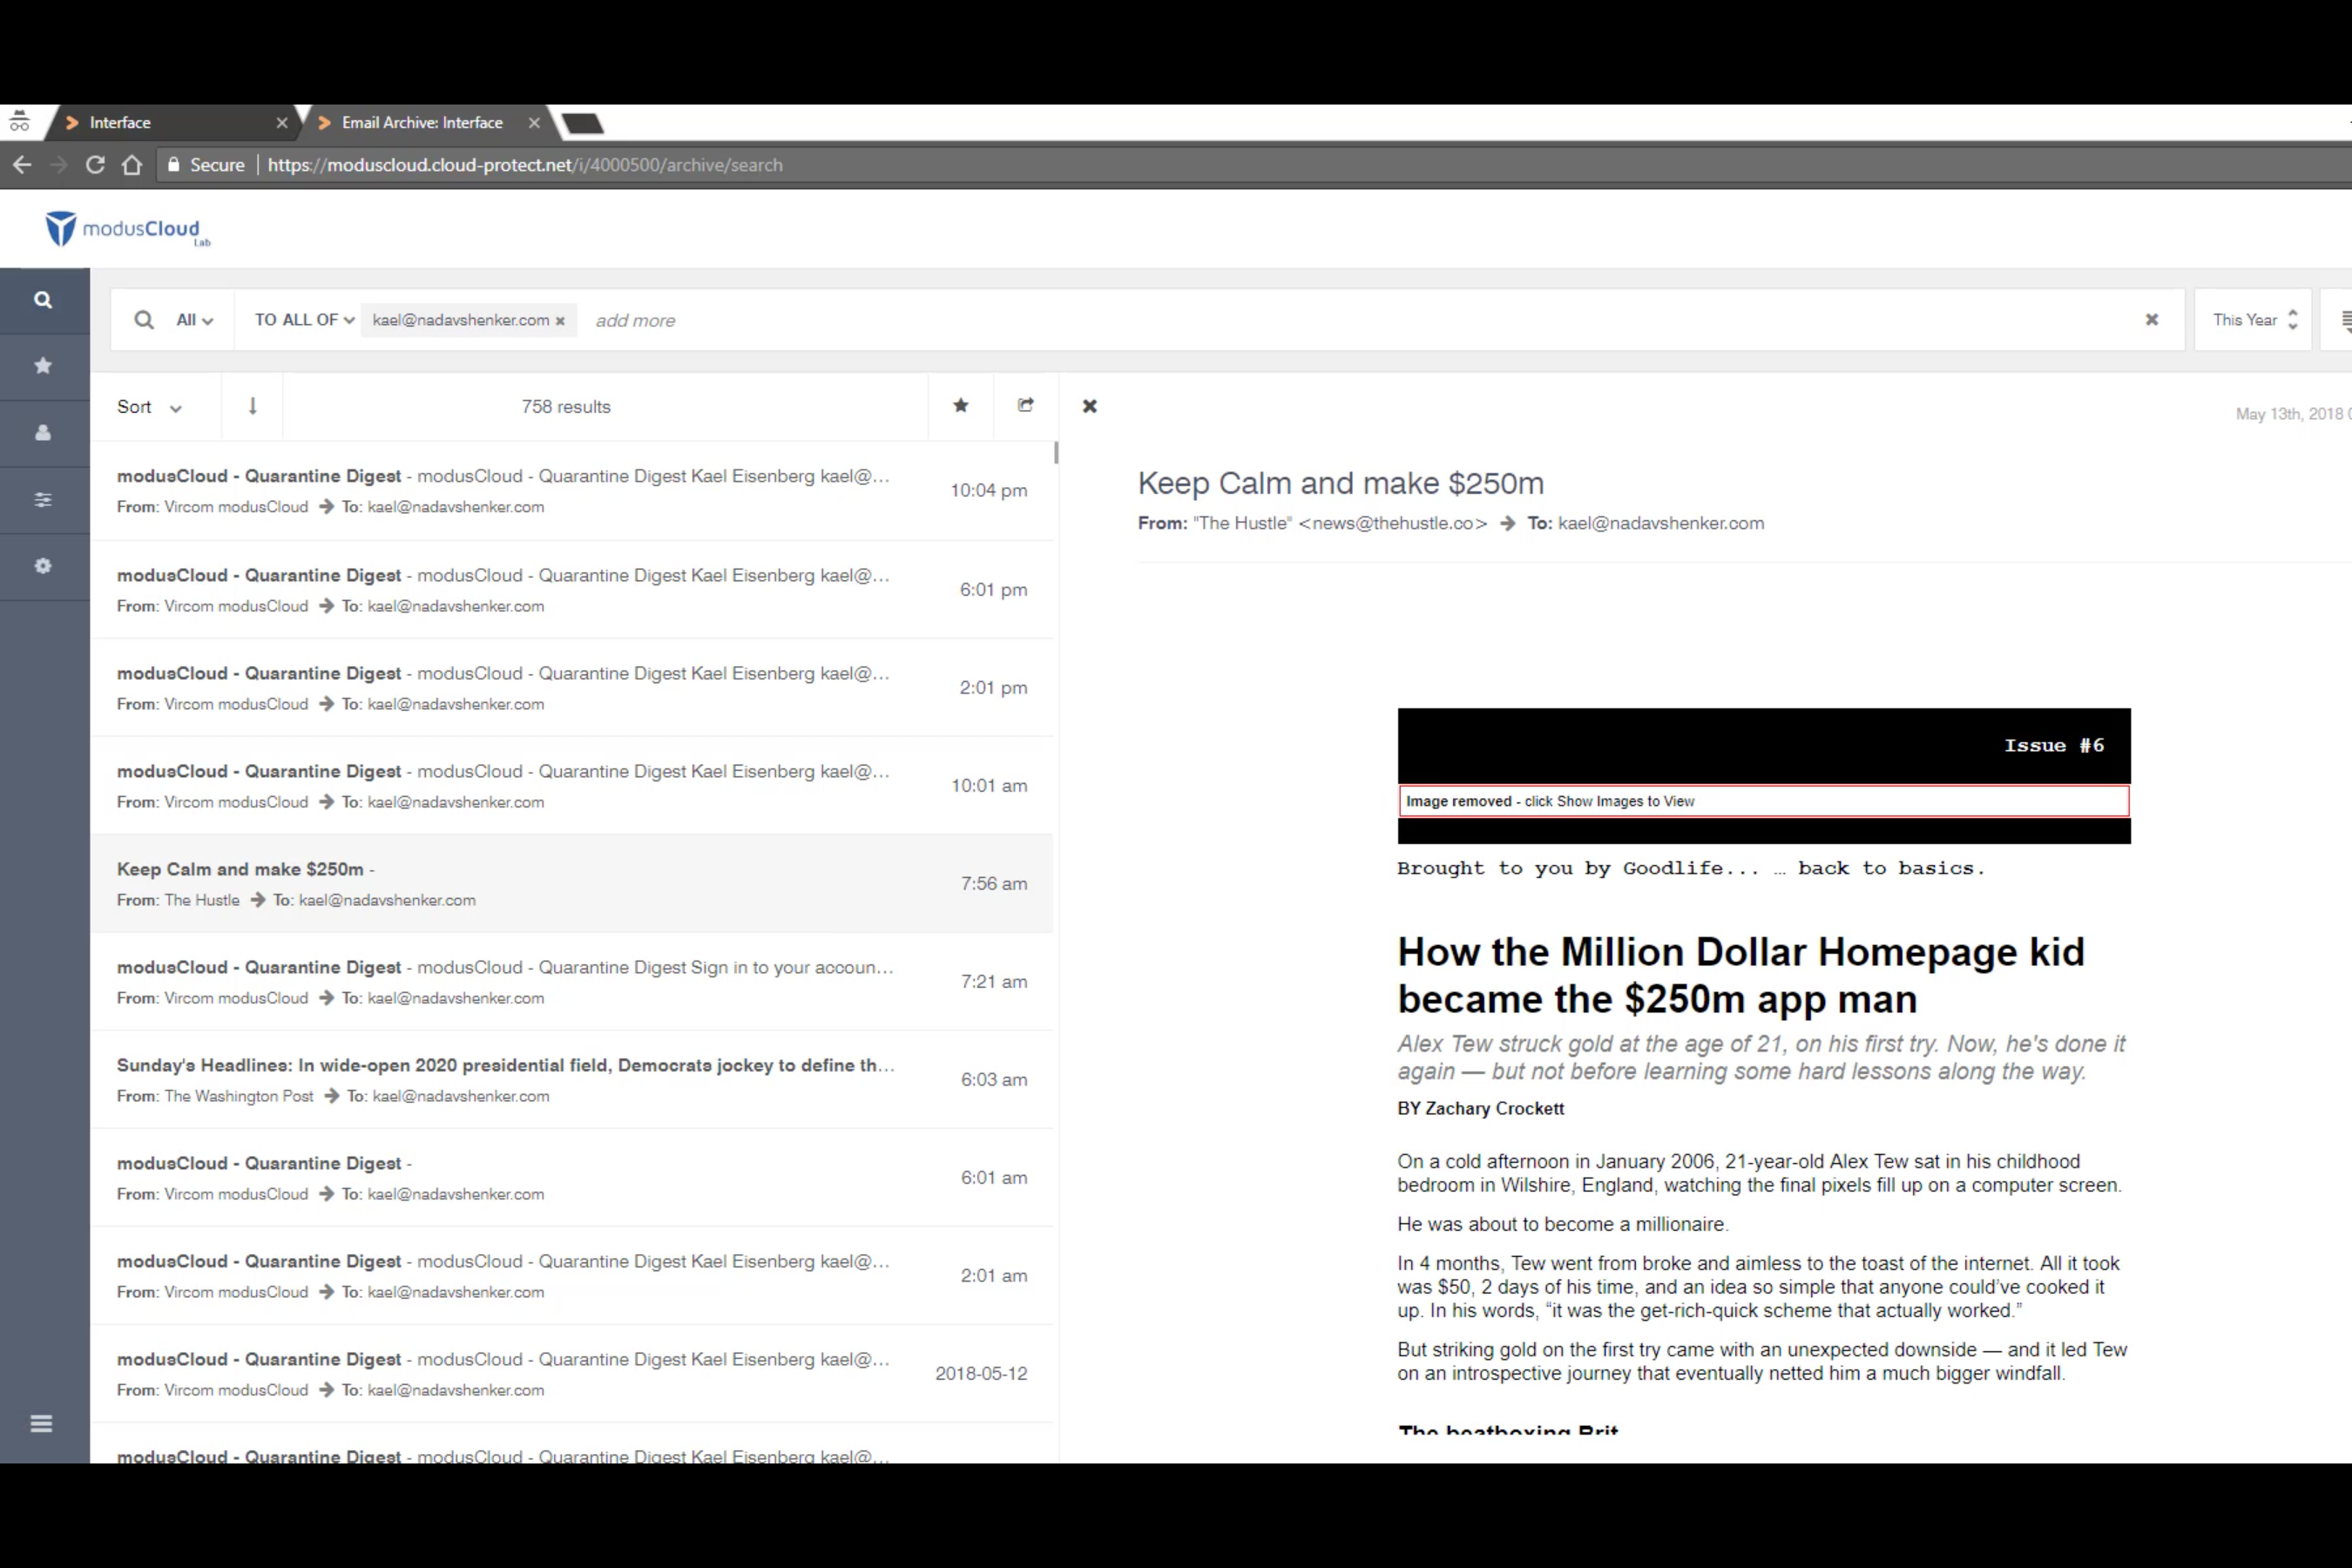2352x1568 pixels.
Task: Click the add more search input field
Action: point(636,321)
